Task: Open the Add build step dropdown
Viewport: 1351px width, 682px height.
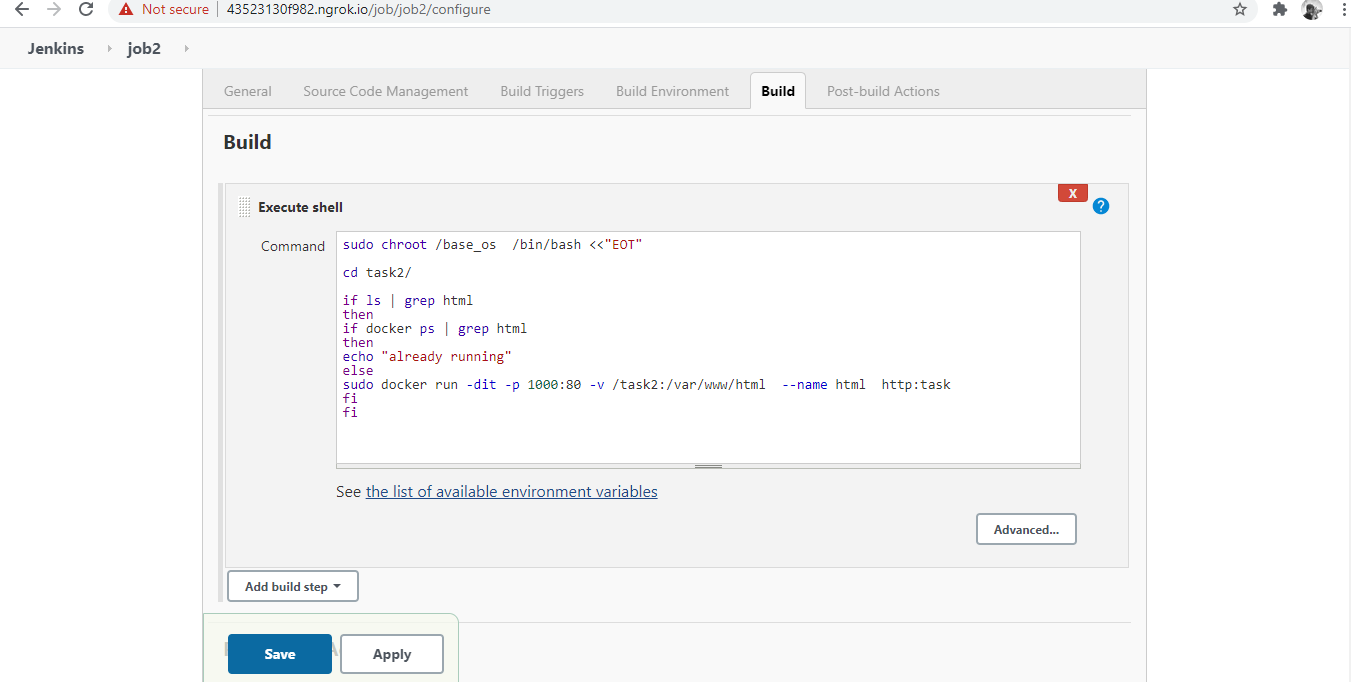Action: [x=292, y=586]
